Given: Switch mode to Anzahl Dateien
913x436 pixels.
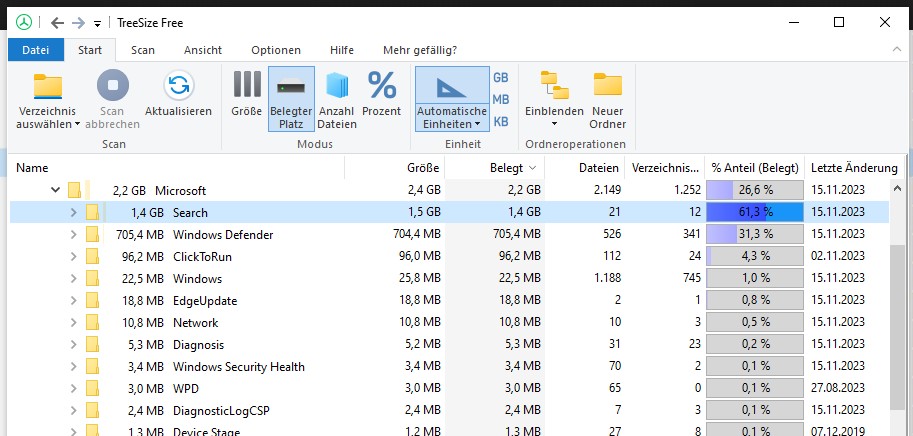Looking at the screenshot, I should point(337,101).
